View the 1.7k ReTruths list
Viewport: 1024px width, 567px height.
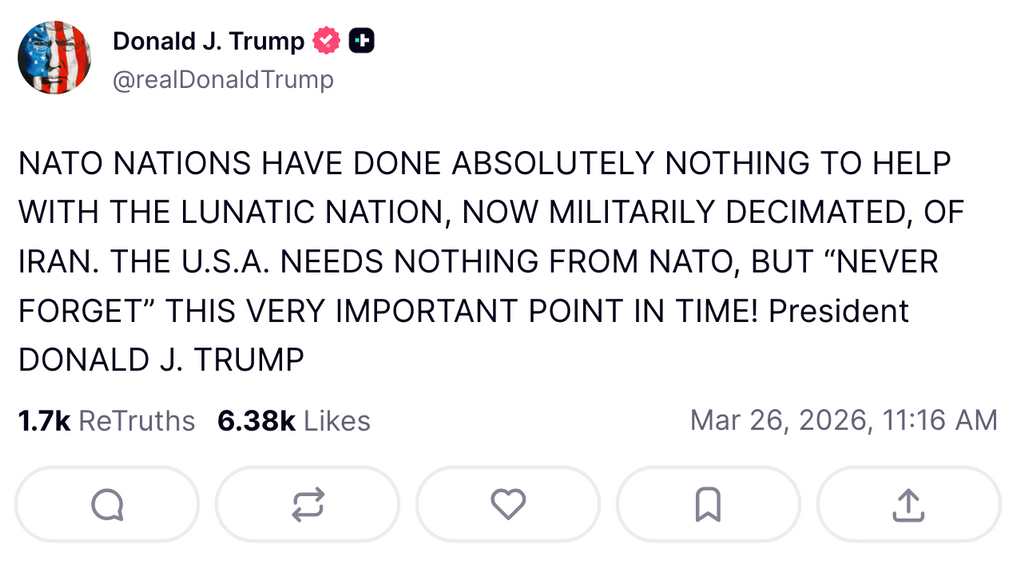tap(107, 421)
